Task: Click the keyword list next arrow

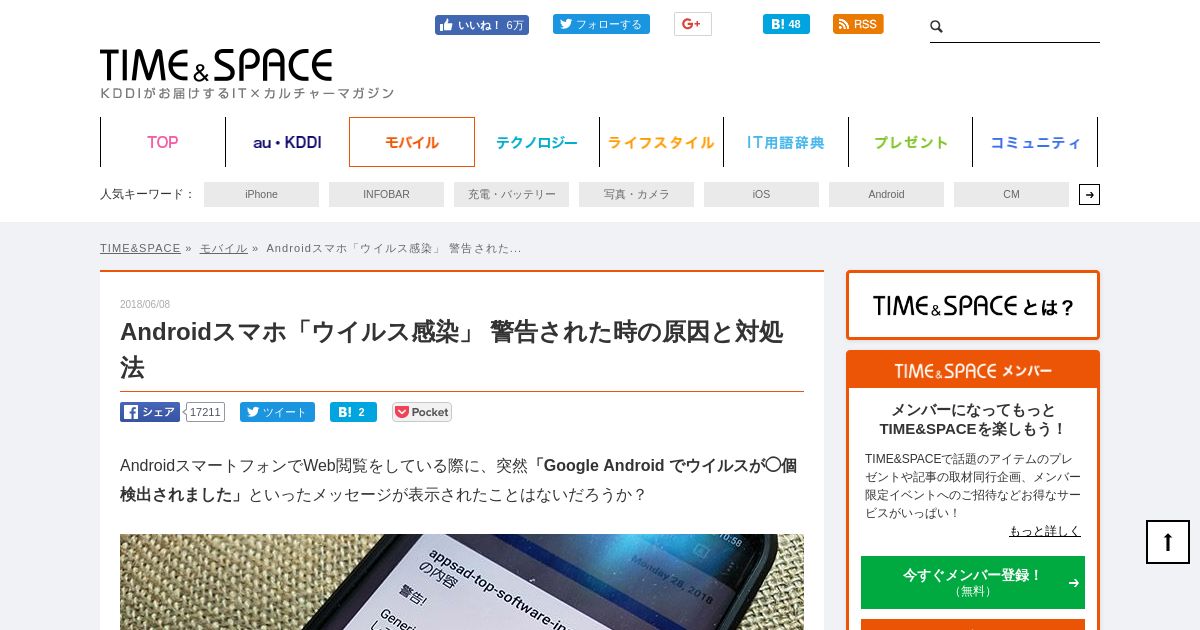Action: coord(1089,194)
